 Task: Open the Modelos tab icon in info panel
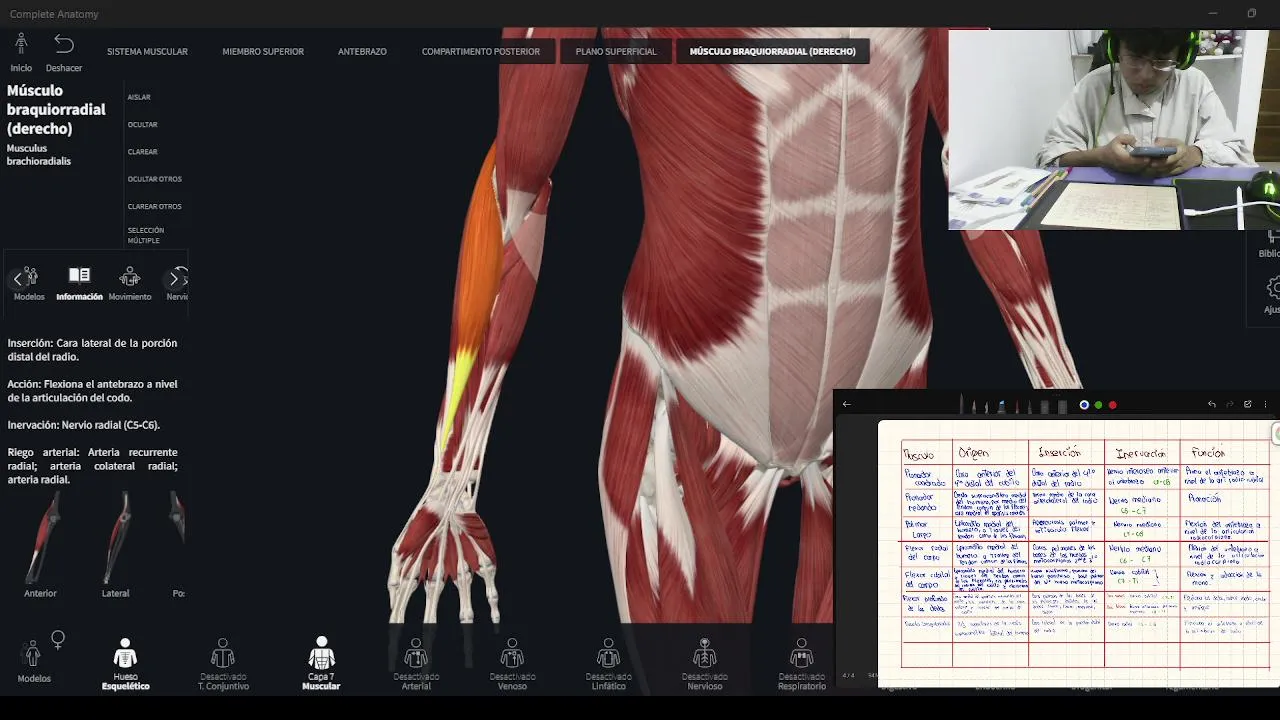(x=29, y=277)
